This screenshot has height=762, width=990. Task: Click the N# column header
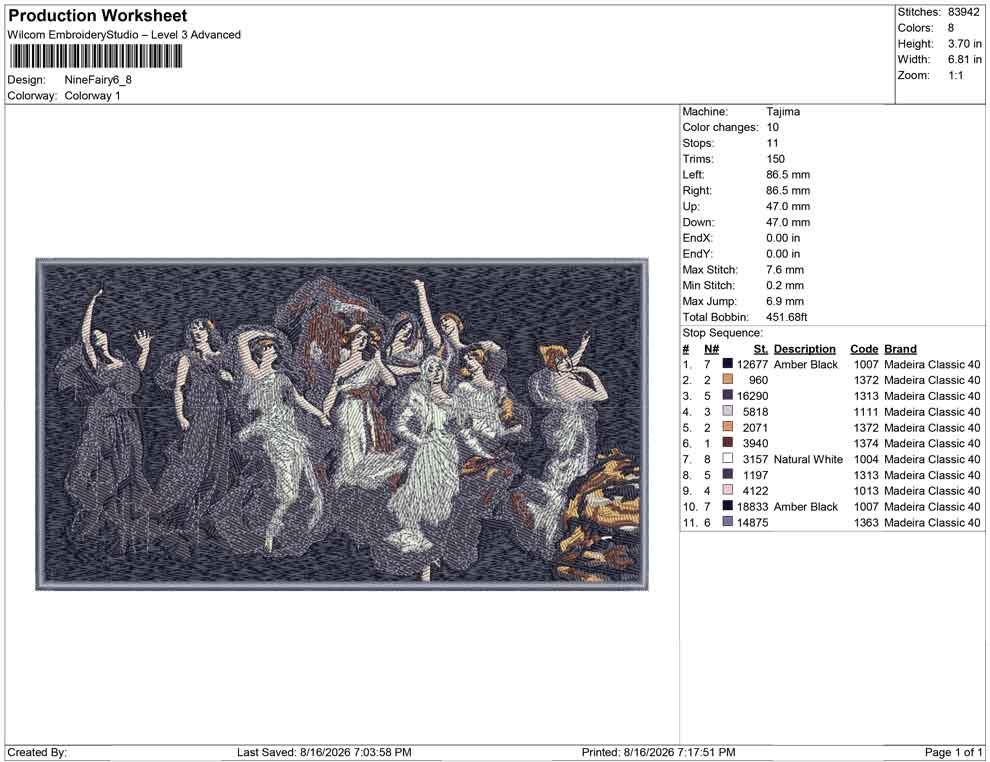point(712,348)
